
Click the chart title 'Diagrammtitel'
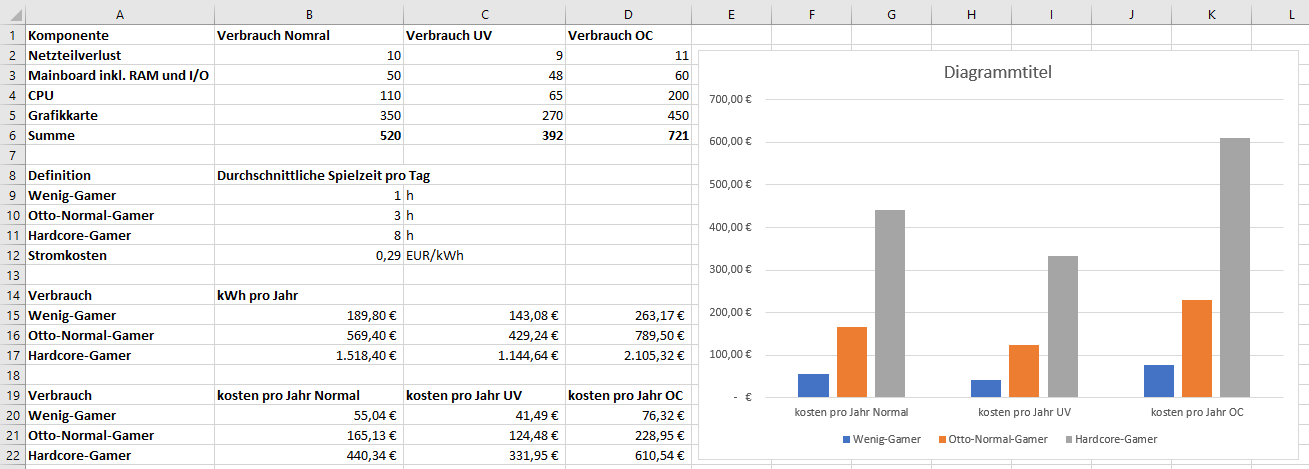(x=998, y=73)
